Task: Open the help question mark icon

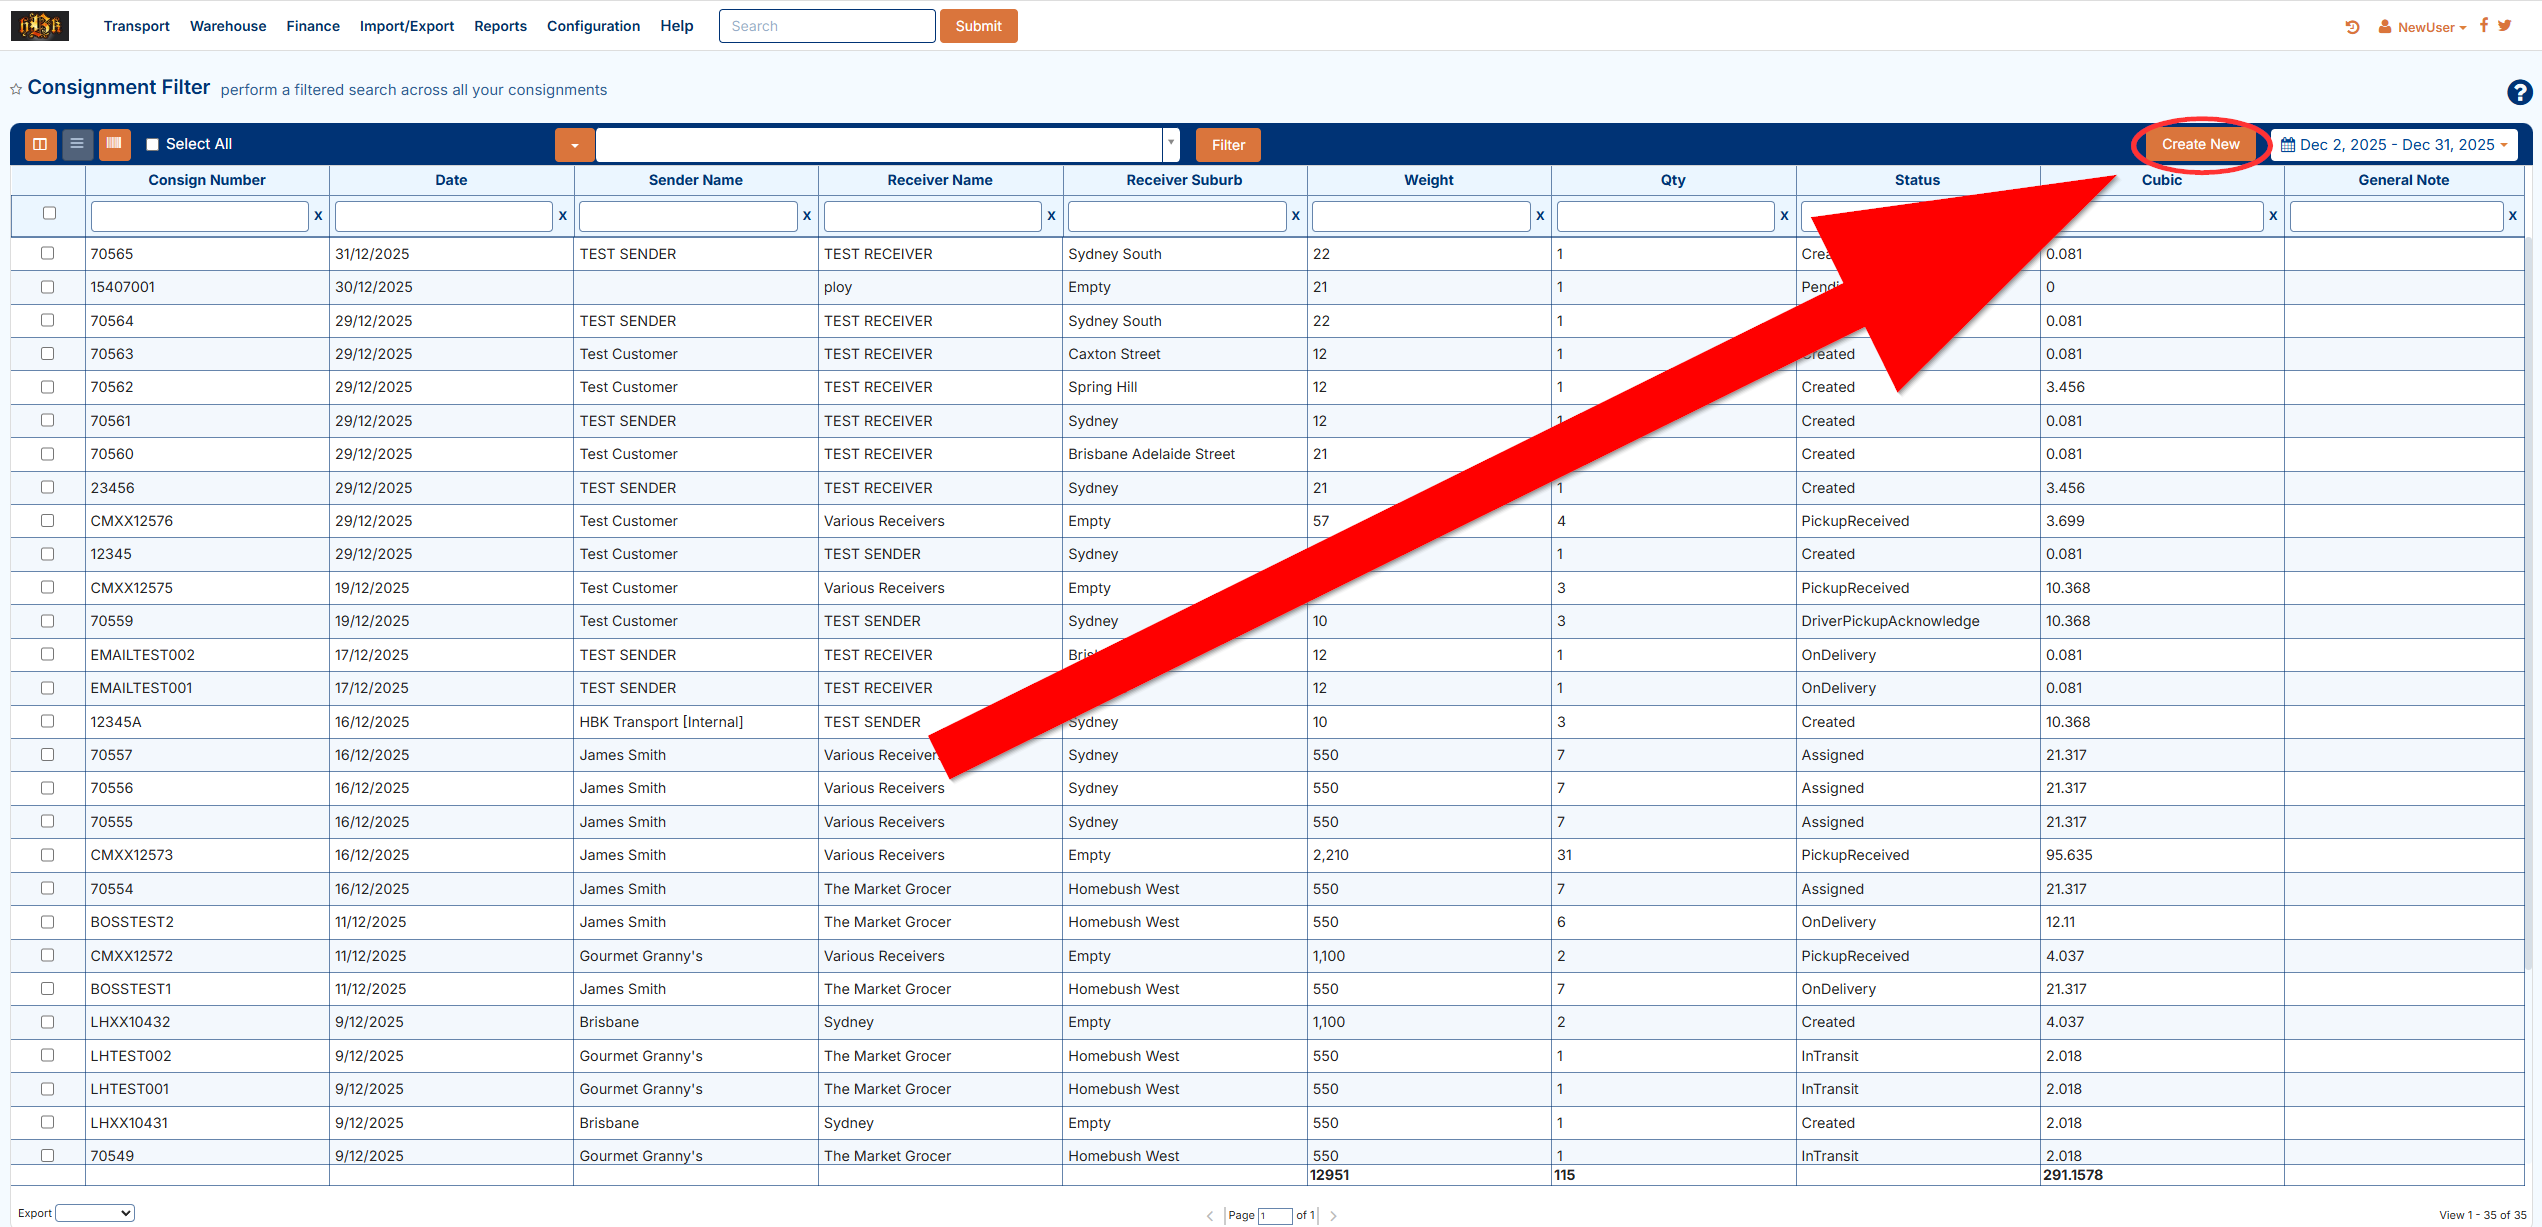Action: pos(2519,93)
